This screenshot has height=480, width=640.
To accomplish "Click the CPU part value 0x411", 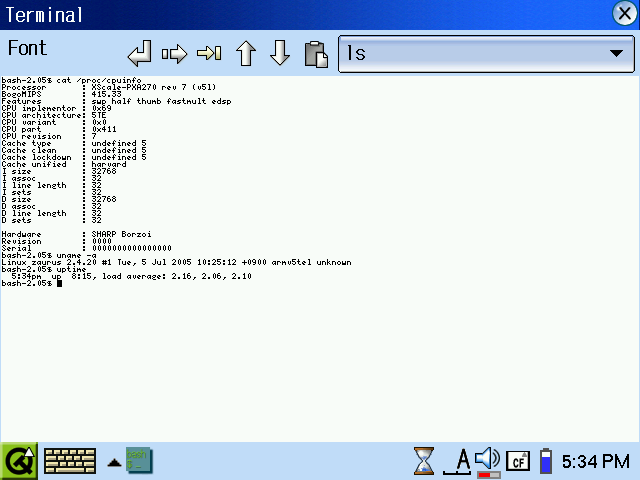I will pos(104,129).
